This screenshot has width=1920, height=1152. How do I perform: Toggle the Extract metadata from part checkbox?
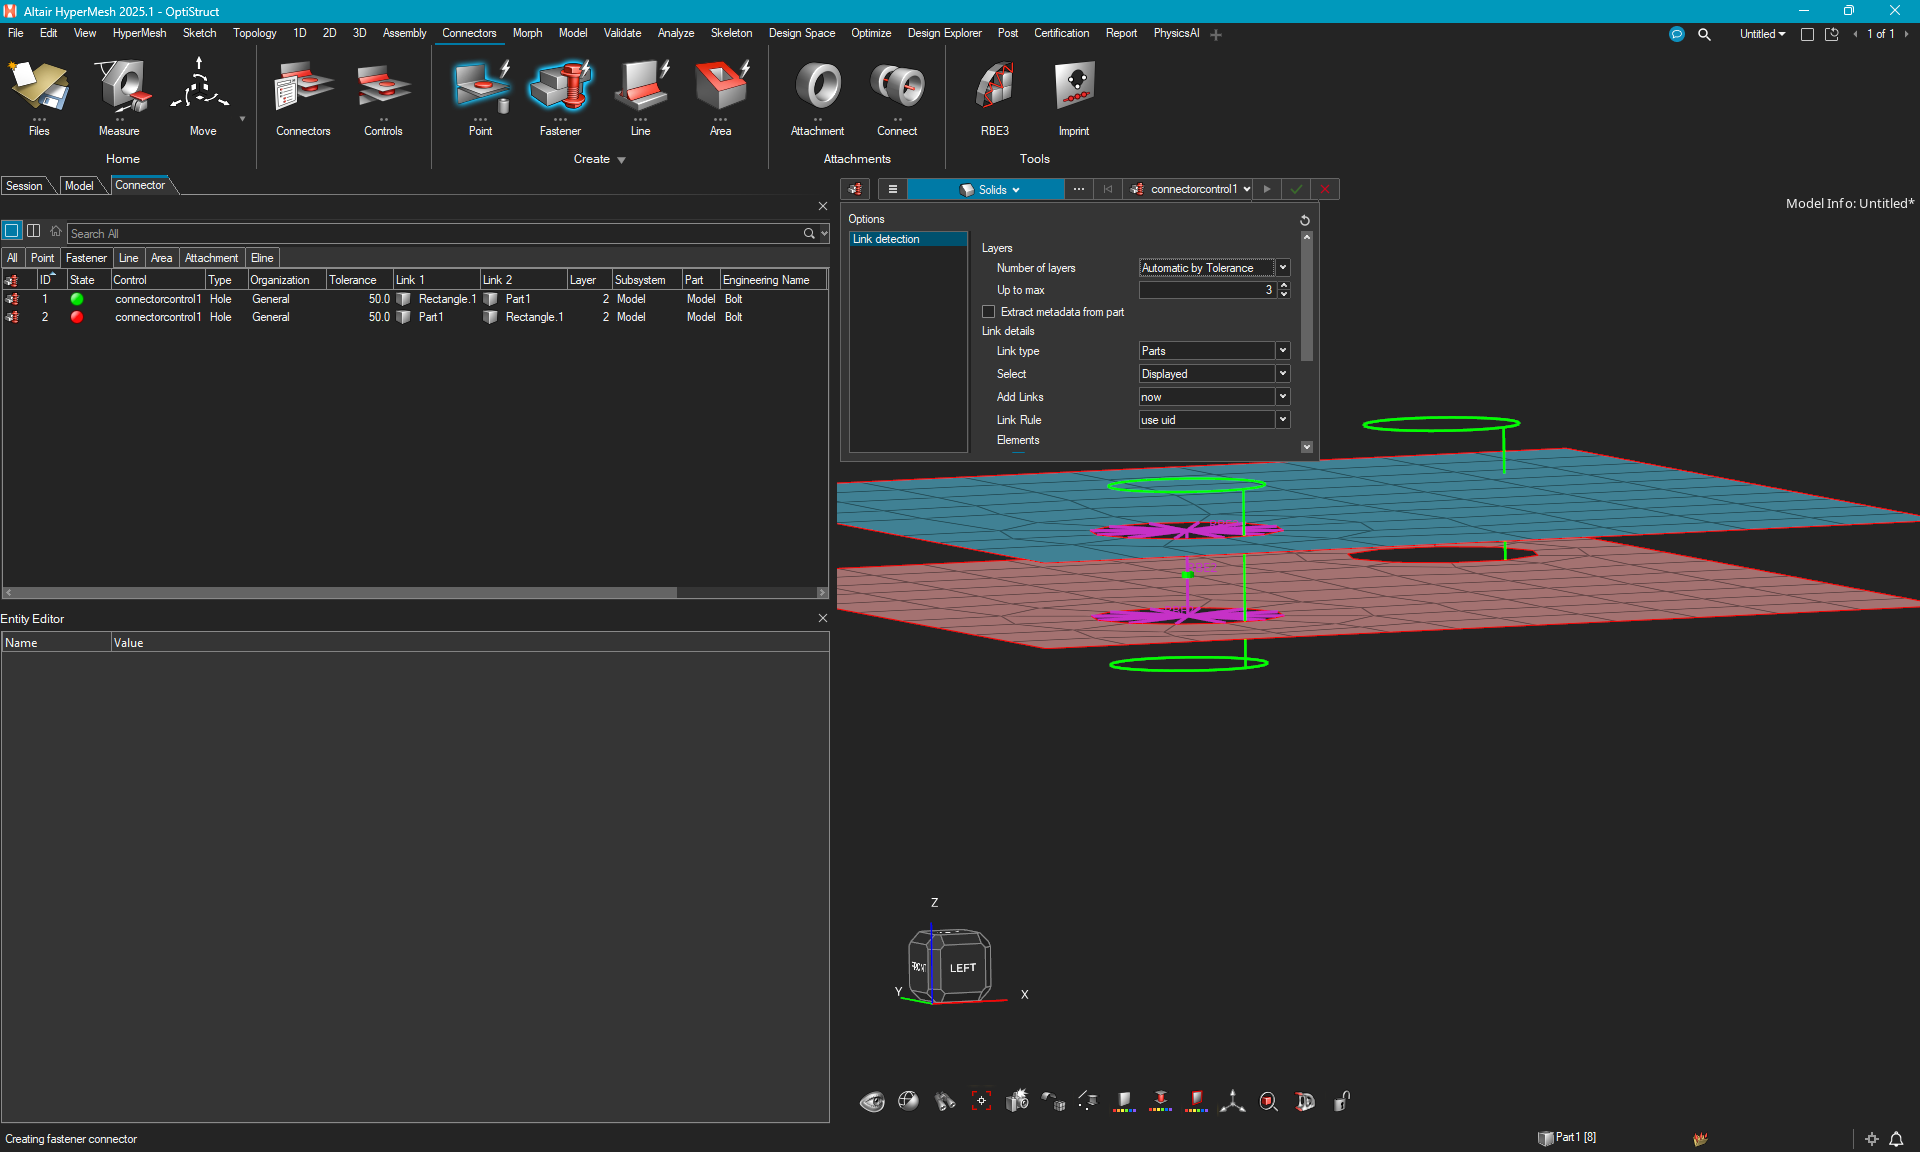click(989, 312)
